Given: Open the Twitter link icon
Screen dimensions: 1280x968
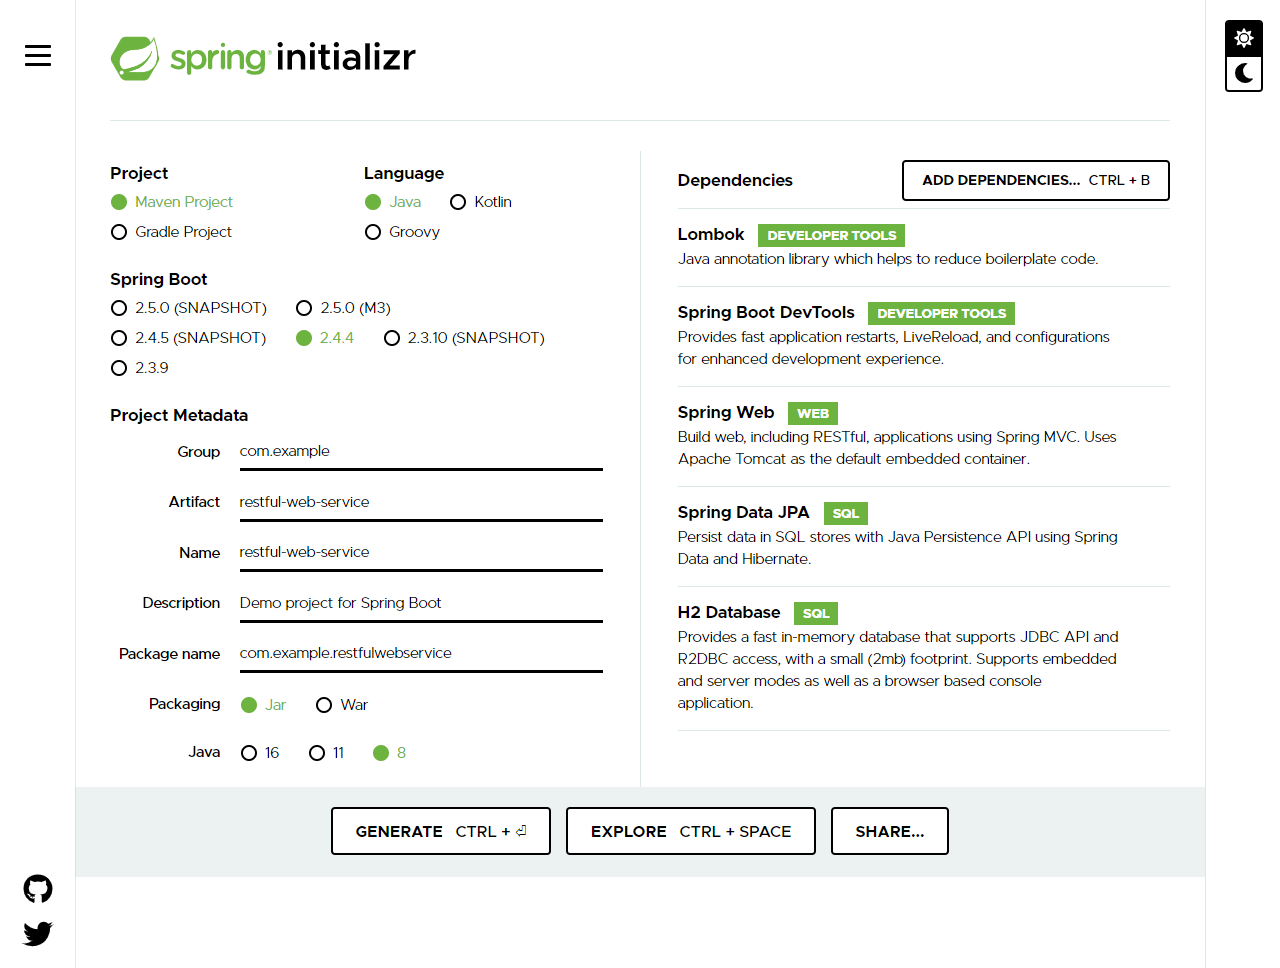Looking at the screenshot, I should (37, 932).
